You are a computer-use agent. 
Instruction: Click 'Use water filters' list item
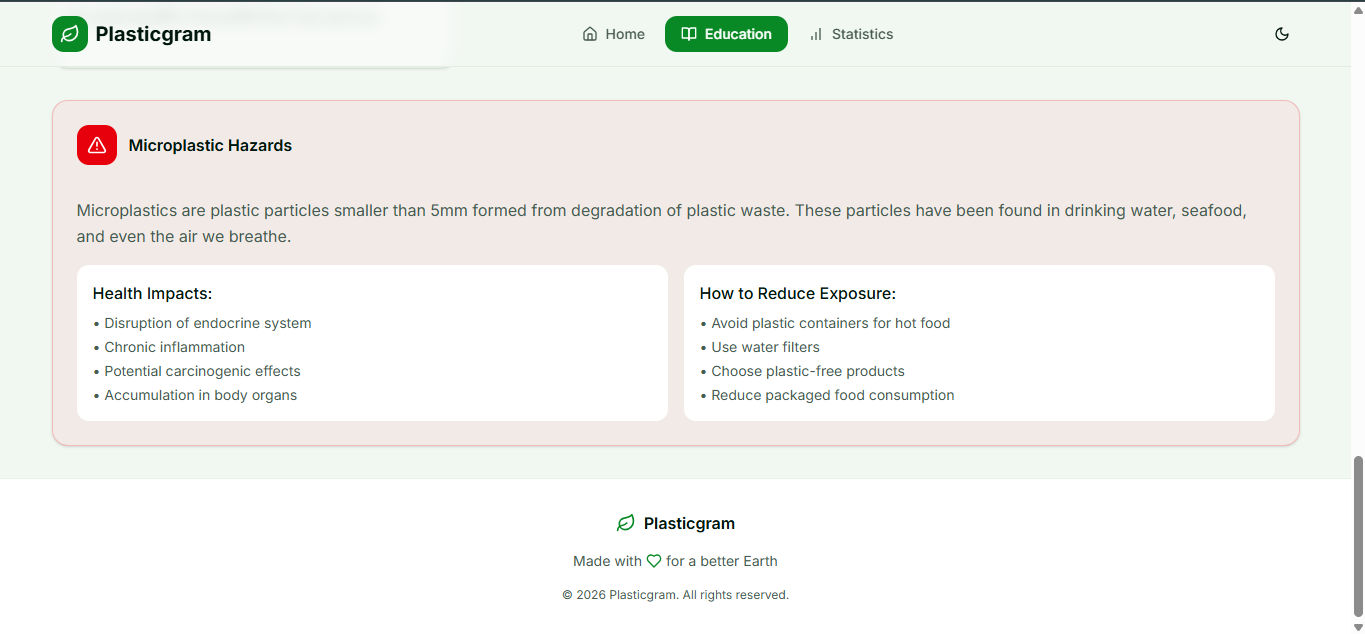(x=760, y=347)
